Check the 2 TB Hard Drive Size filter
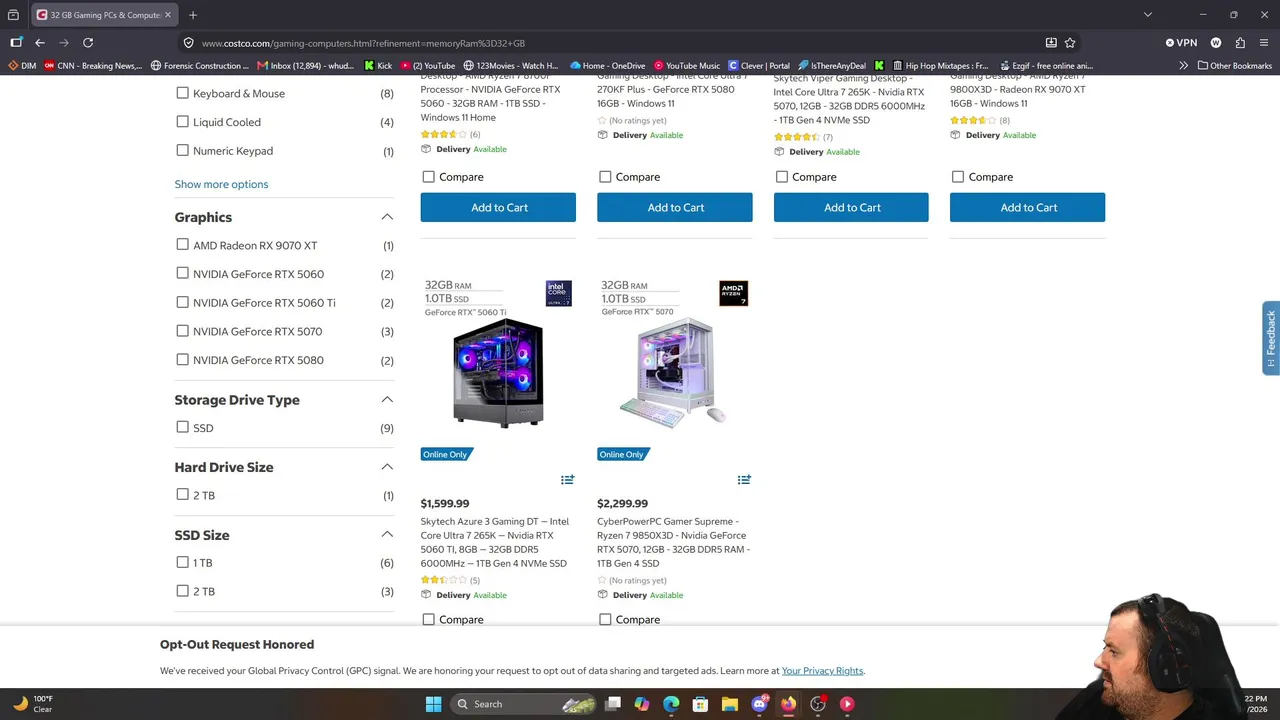This screenshot has height=720, width=1280. [182, 495]
